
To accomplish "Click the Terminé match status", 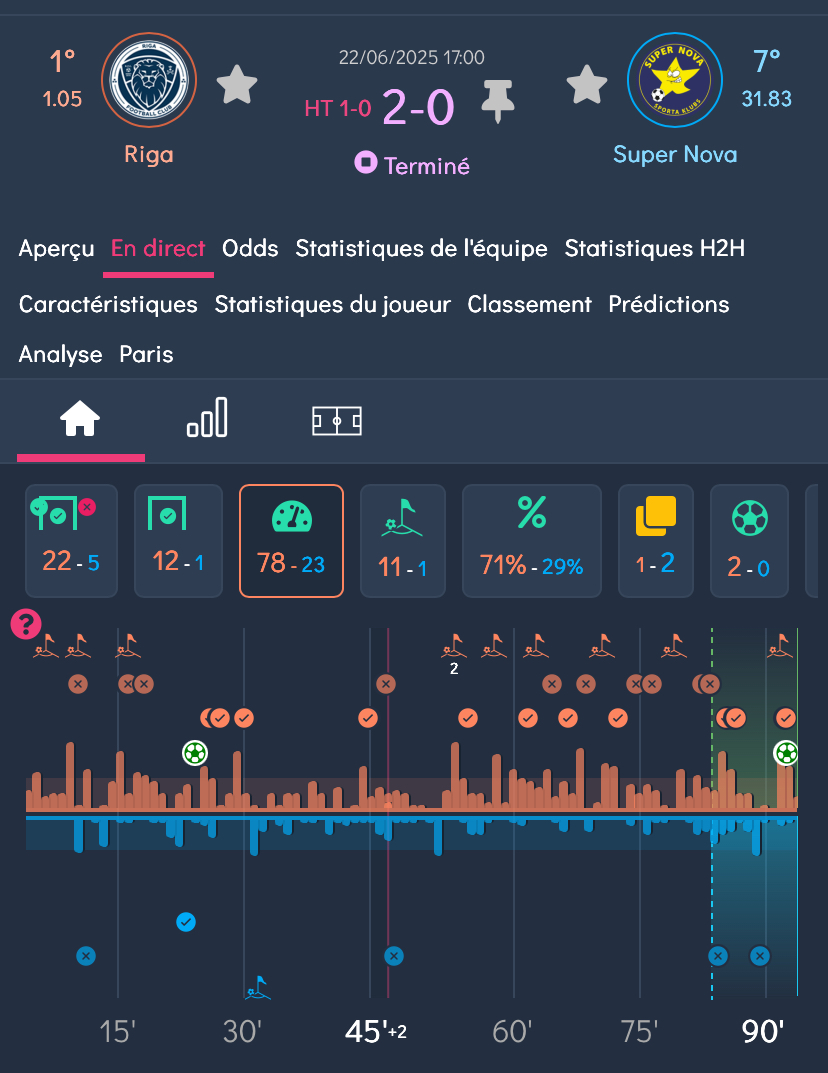I will pos(413,165).
